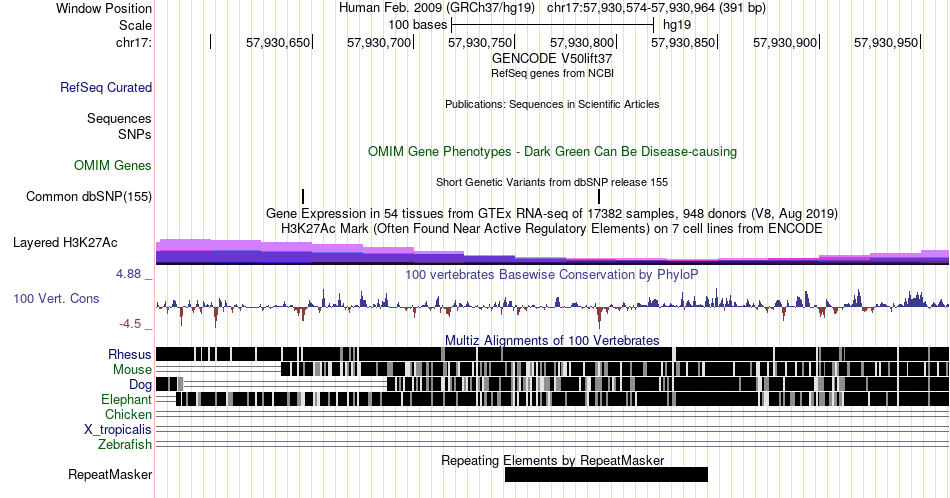Click the SNPs track label
Viewport: 950px width, 498px height.
tap(135, 134)
